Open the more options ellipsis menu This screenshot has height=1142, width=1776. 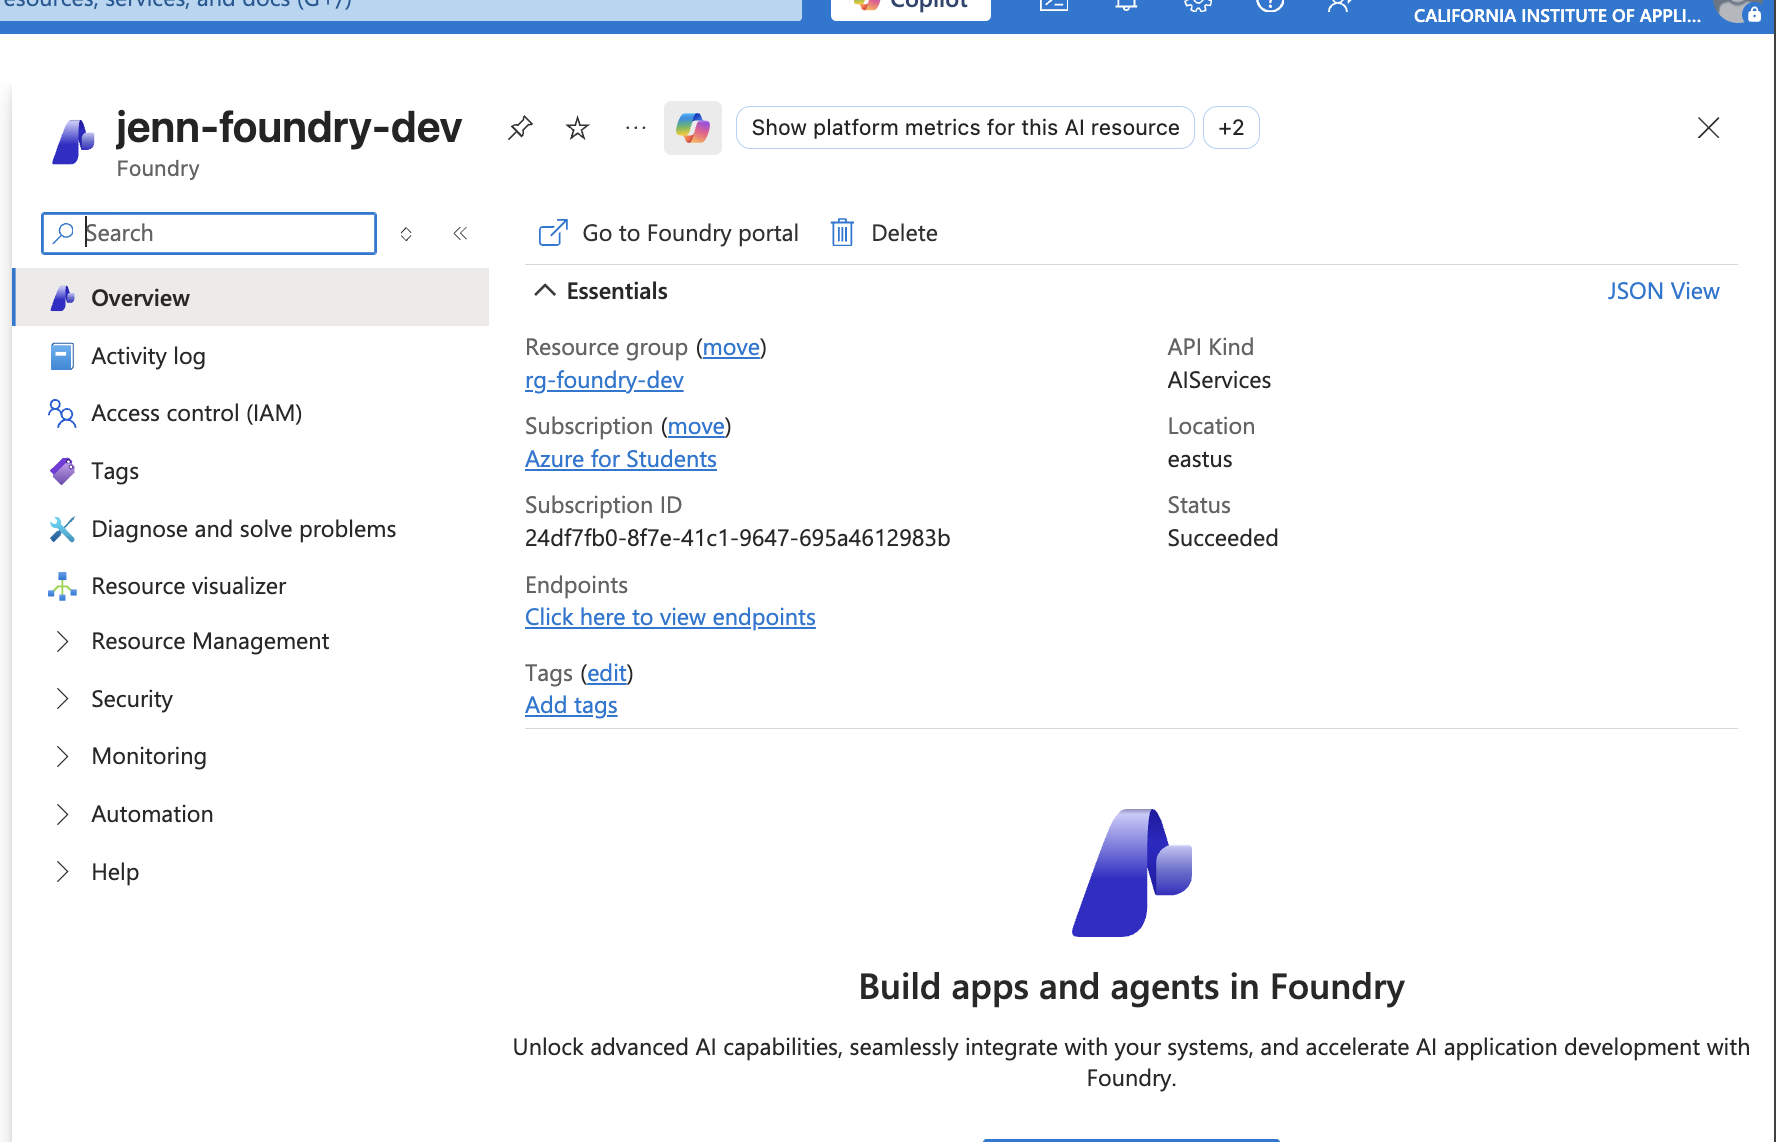point(636,128)
